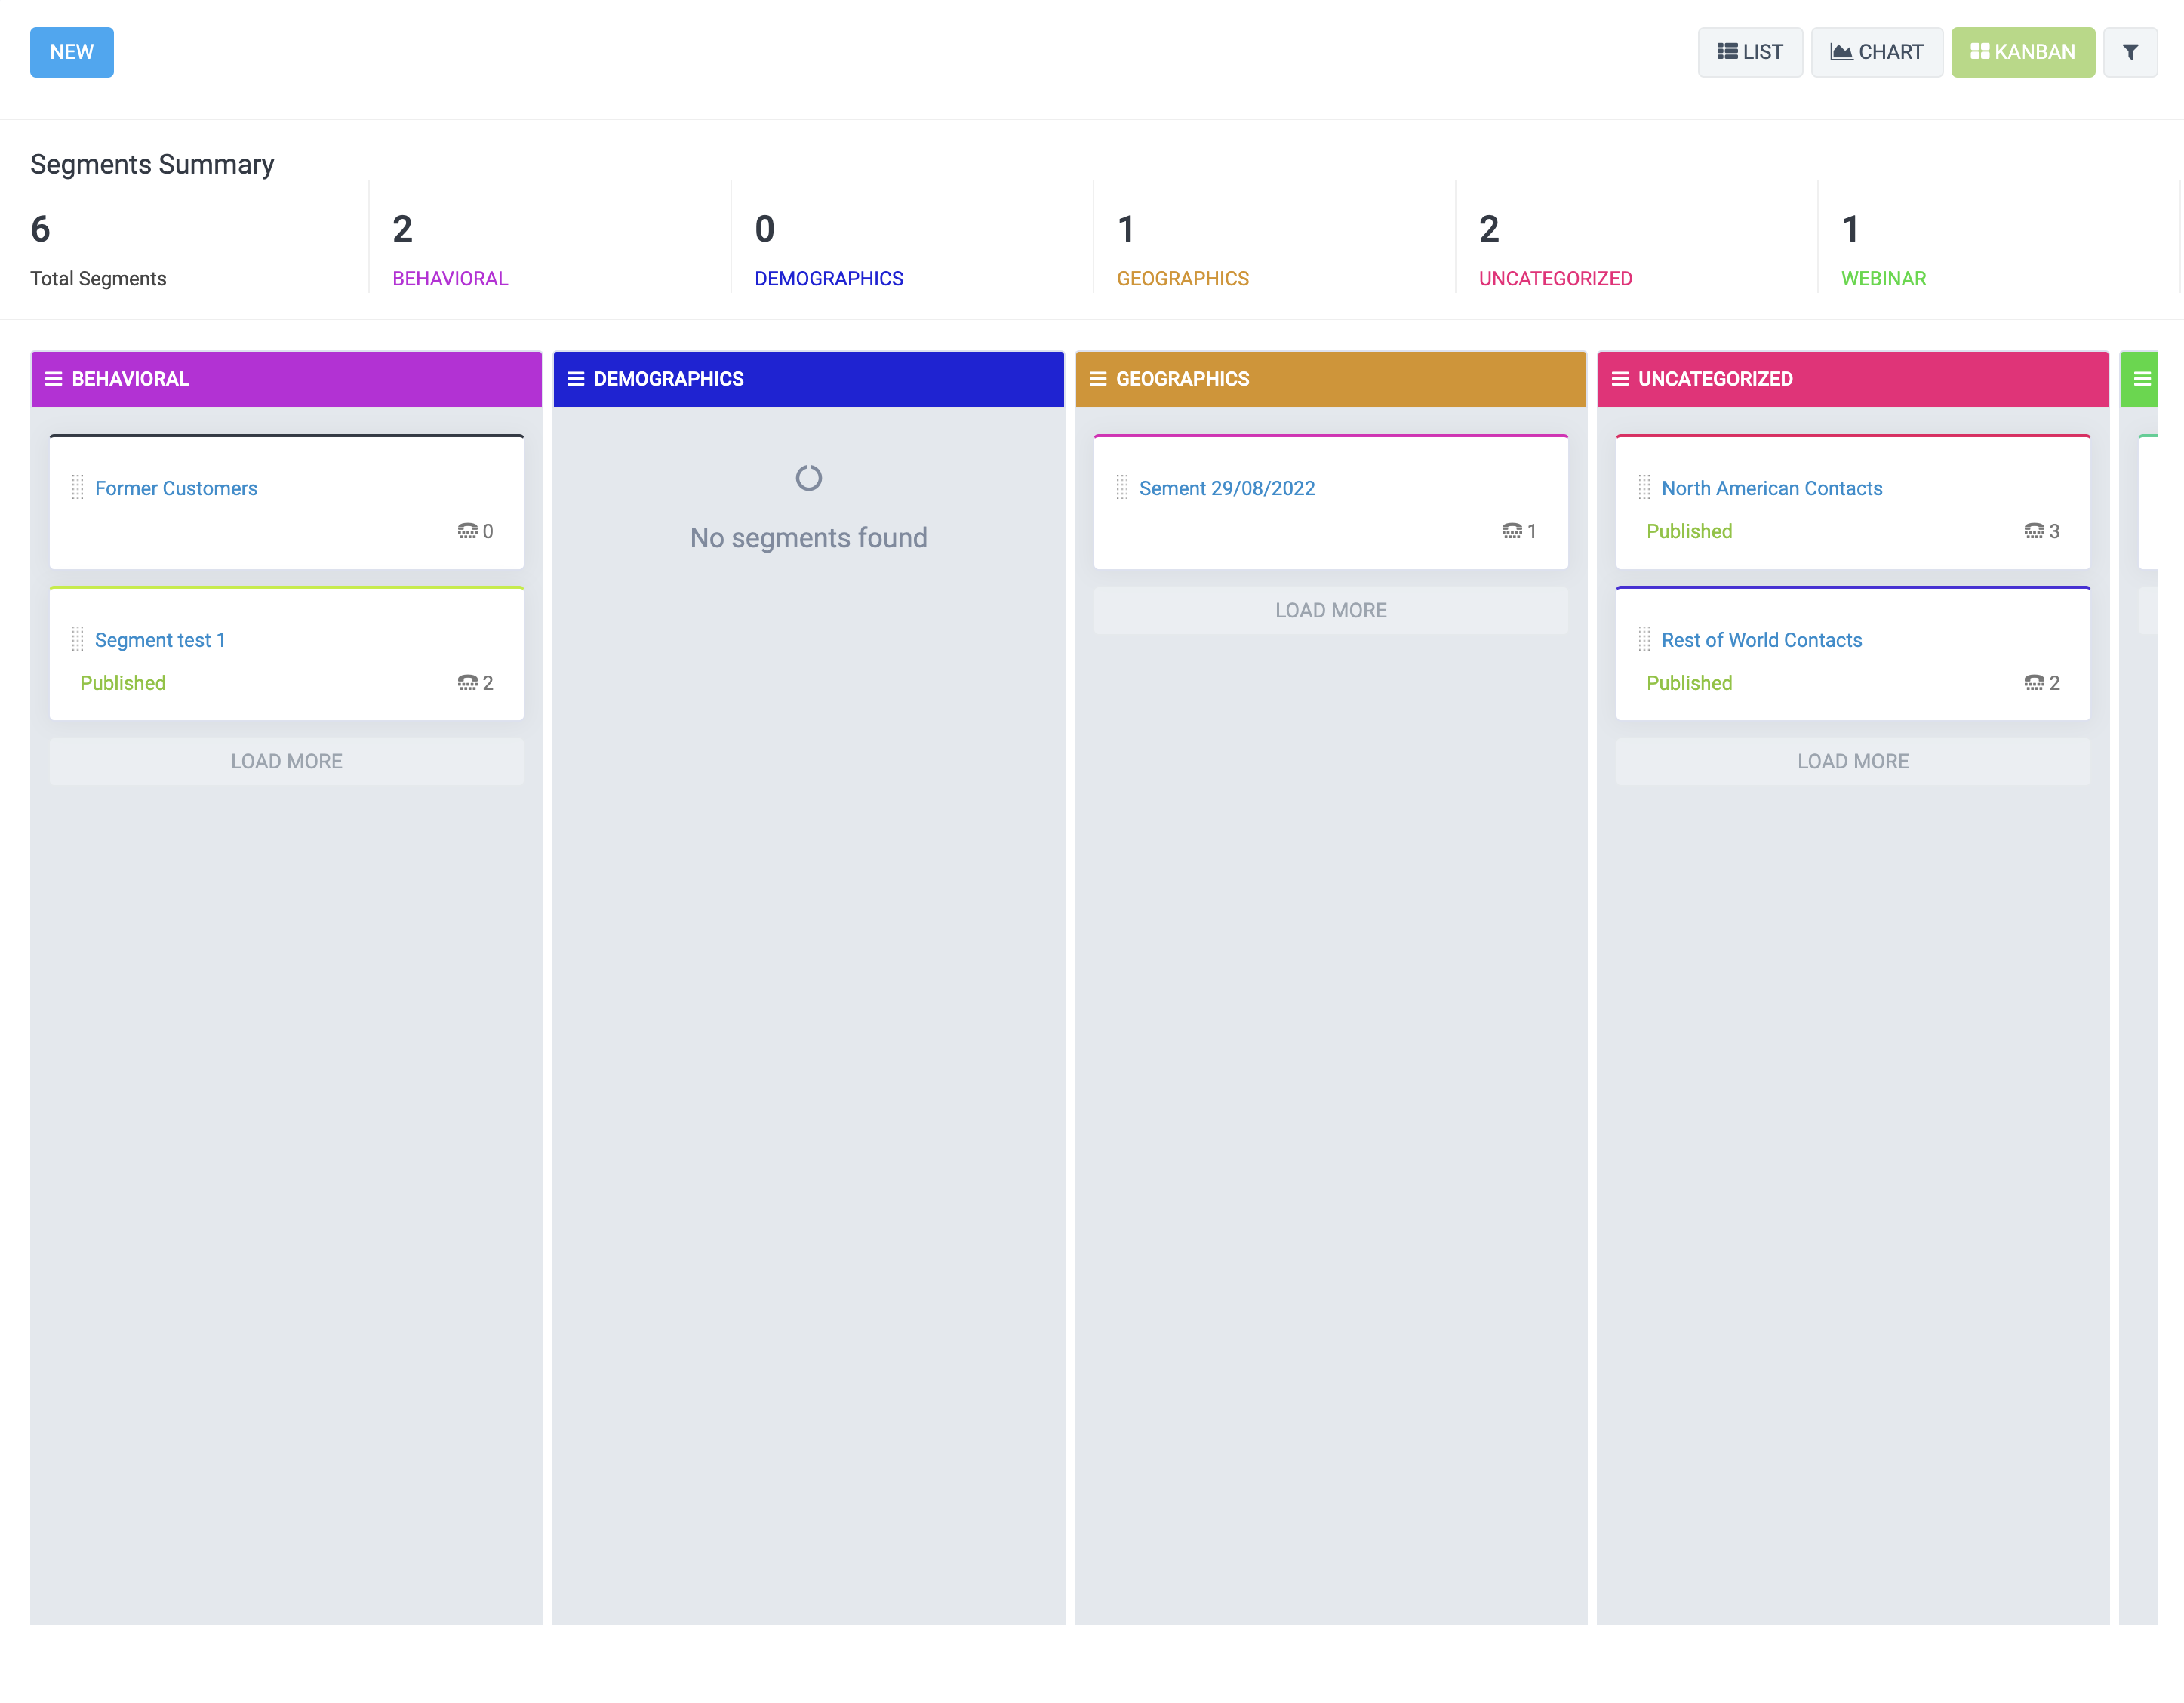This screenshot has width=2184, height=1703.
Task: Click the Former Customers drag handle
Action: point(78,488)
